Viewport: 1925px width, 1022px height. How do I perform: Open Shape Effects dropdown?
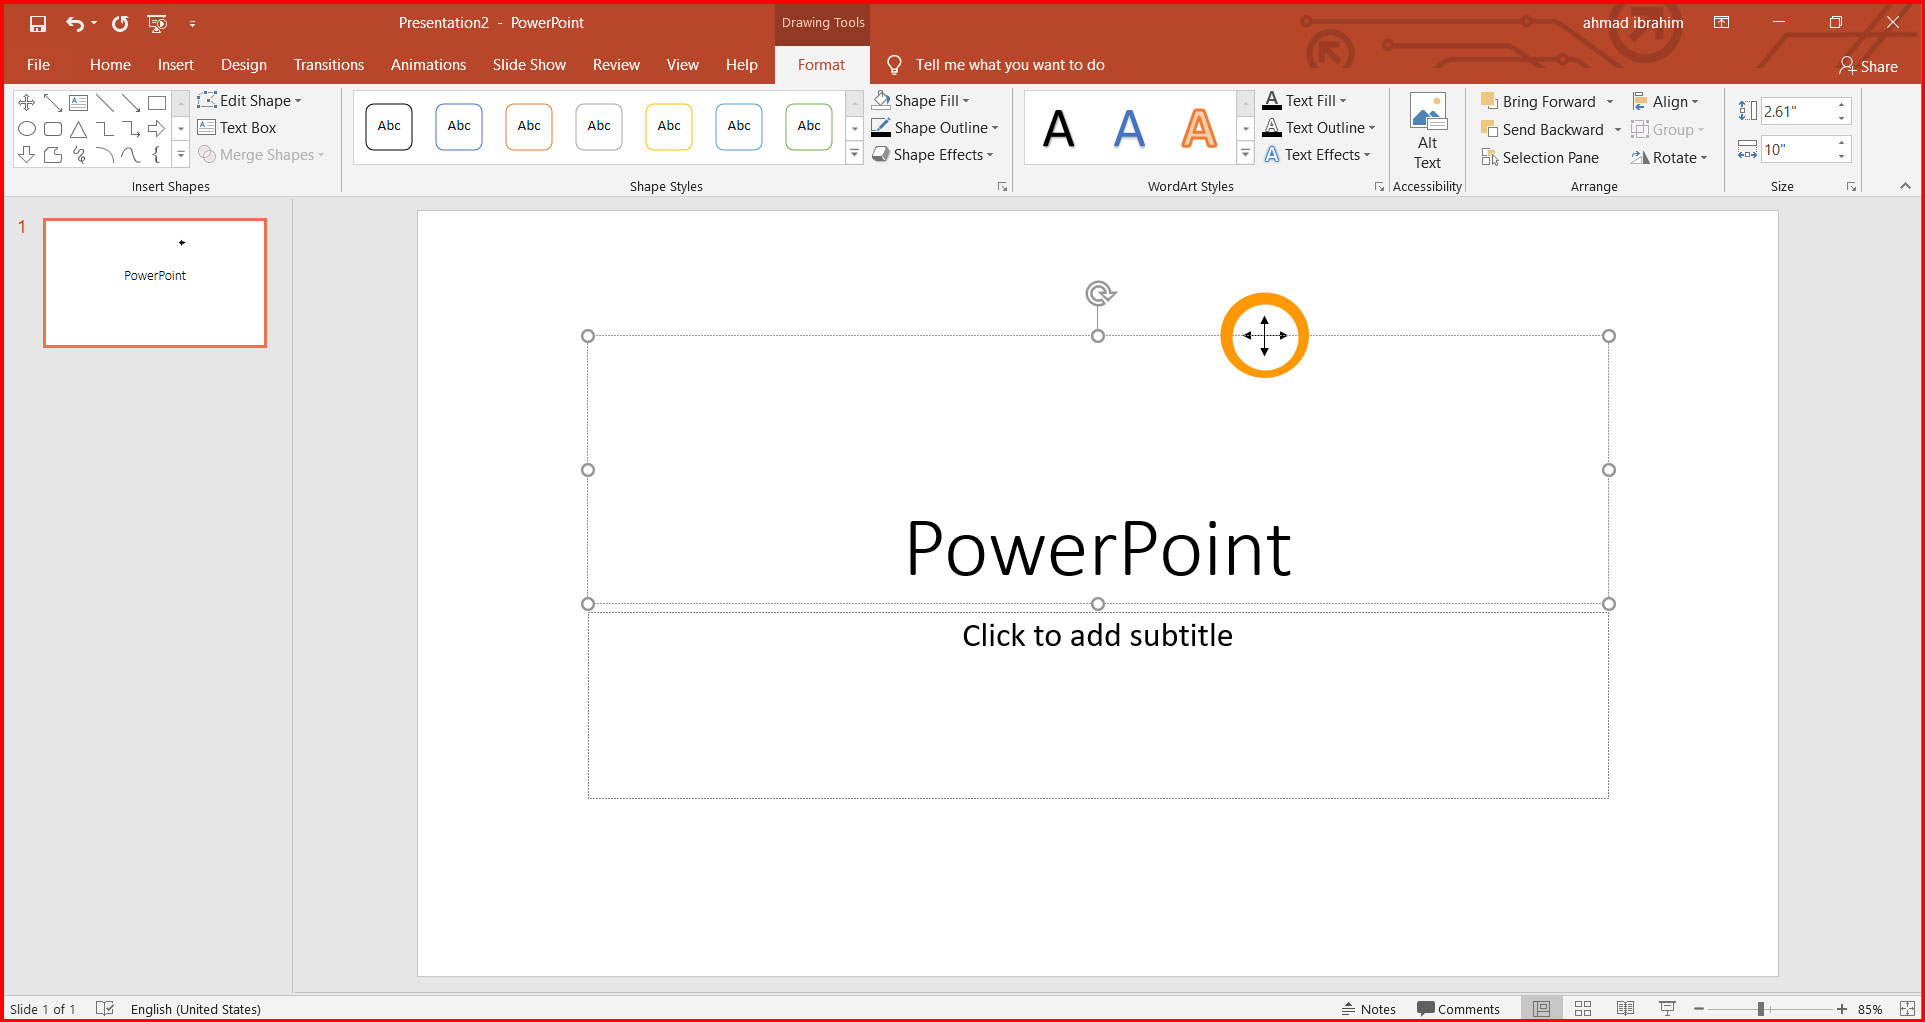(x=932, y=155)
